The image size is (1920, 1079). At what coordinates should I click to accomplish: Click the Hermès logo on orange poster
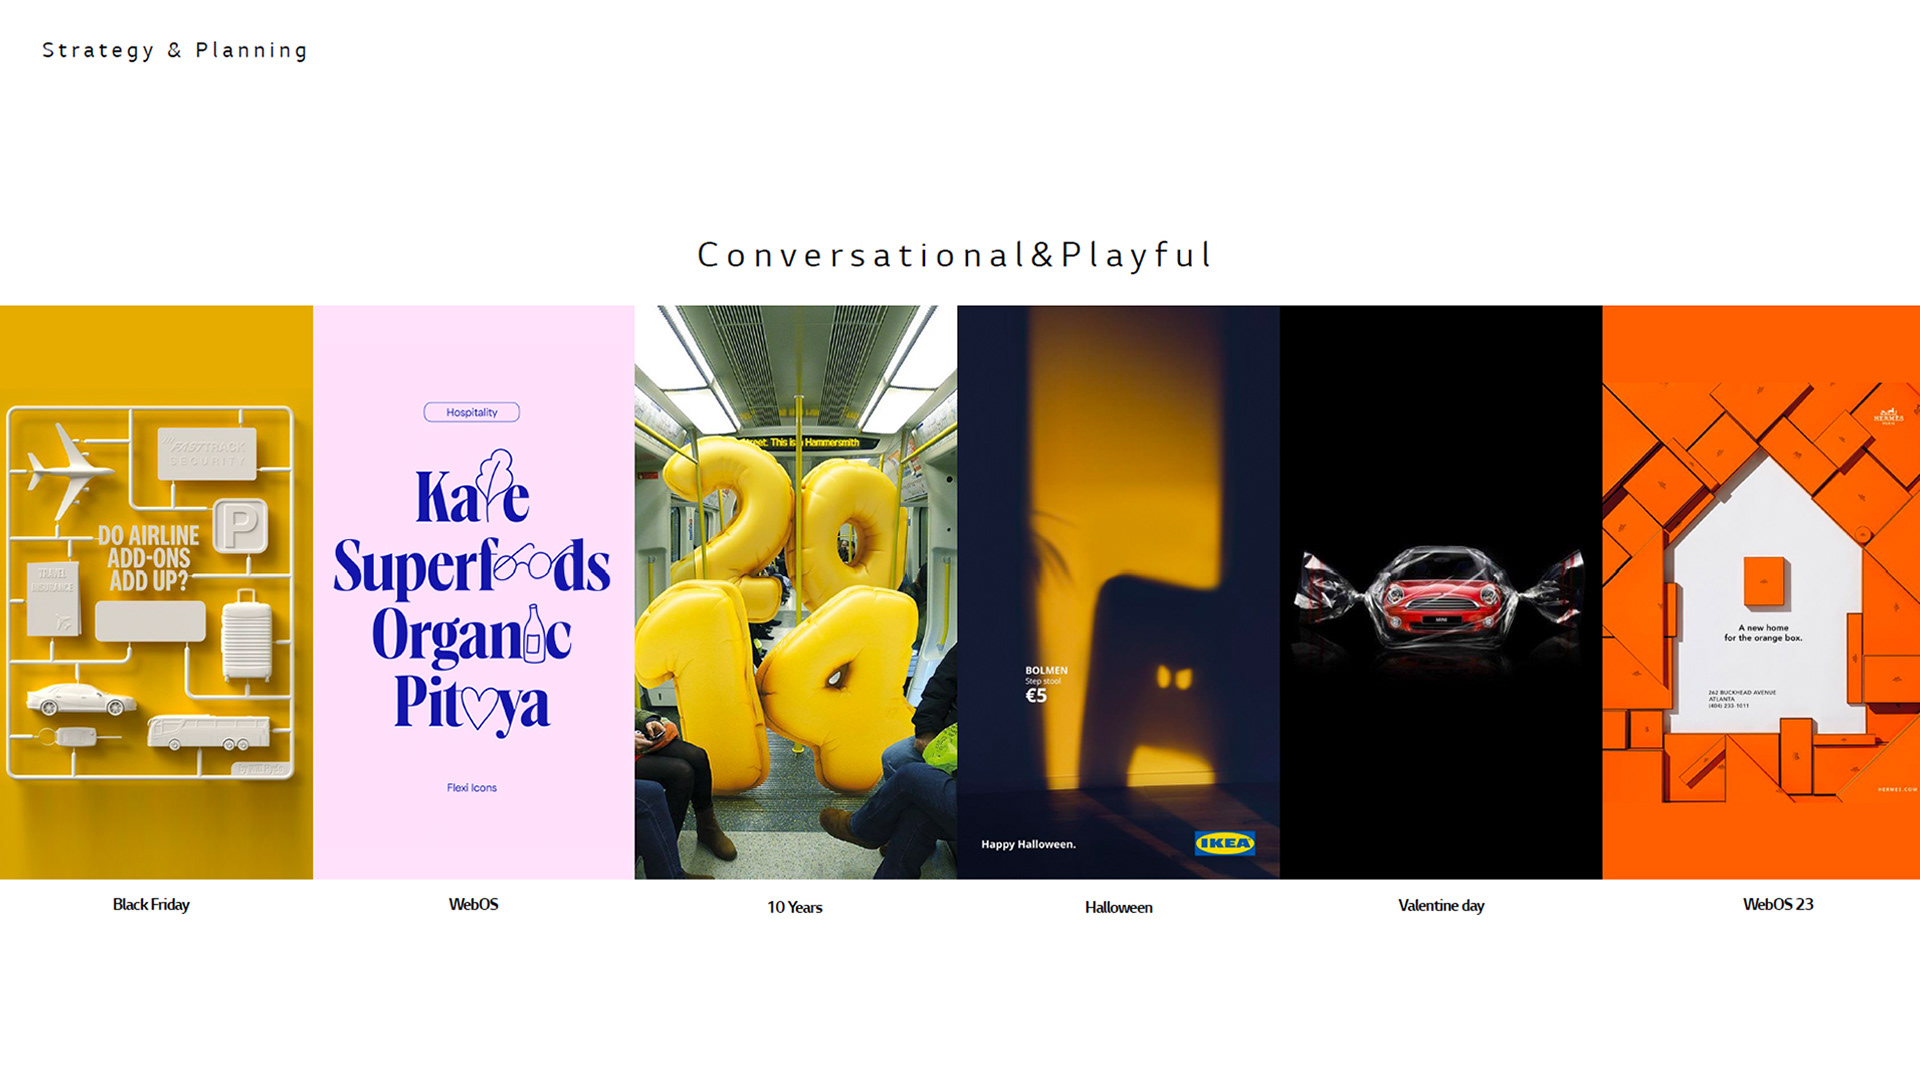(1888, 416)
